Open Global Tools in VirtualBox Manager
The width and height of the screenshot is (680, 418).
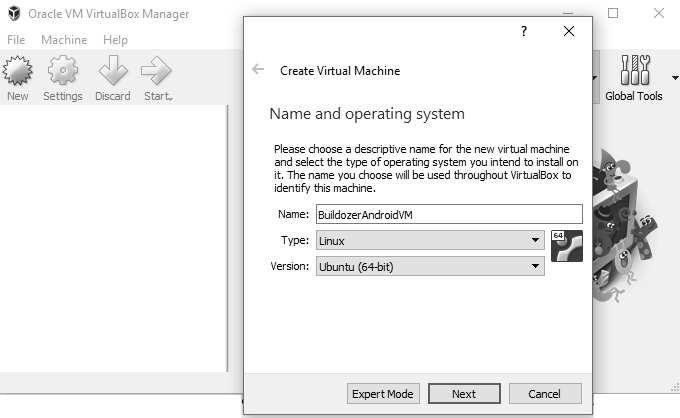tap(634, 78)
